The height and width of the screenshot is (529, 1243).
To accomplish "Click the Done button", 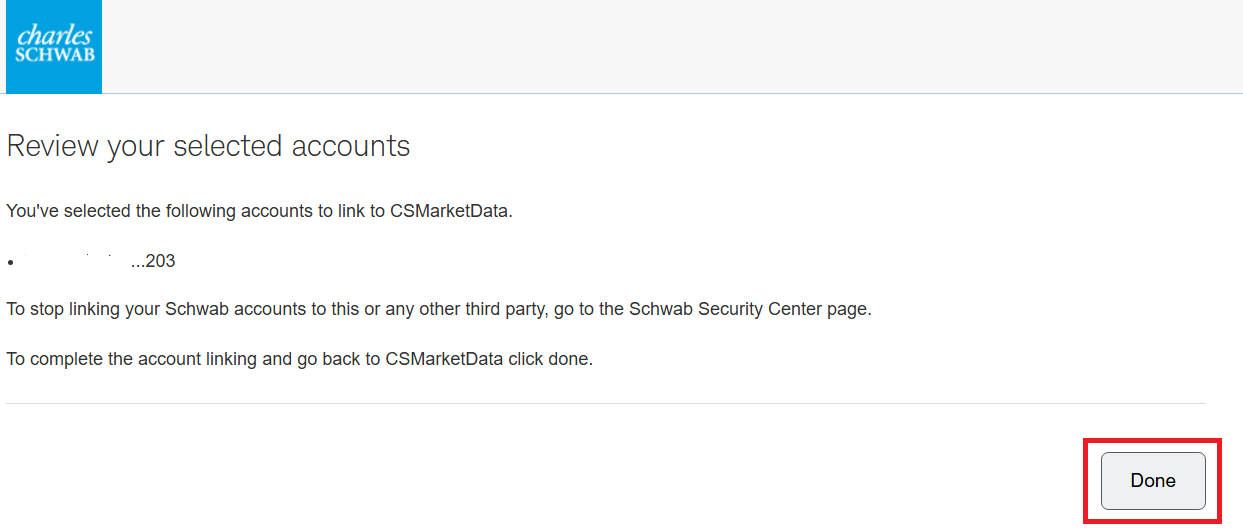I will pyautogui.click(x=1153, y=480).
